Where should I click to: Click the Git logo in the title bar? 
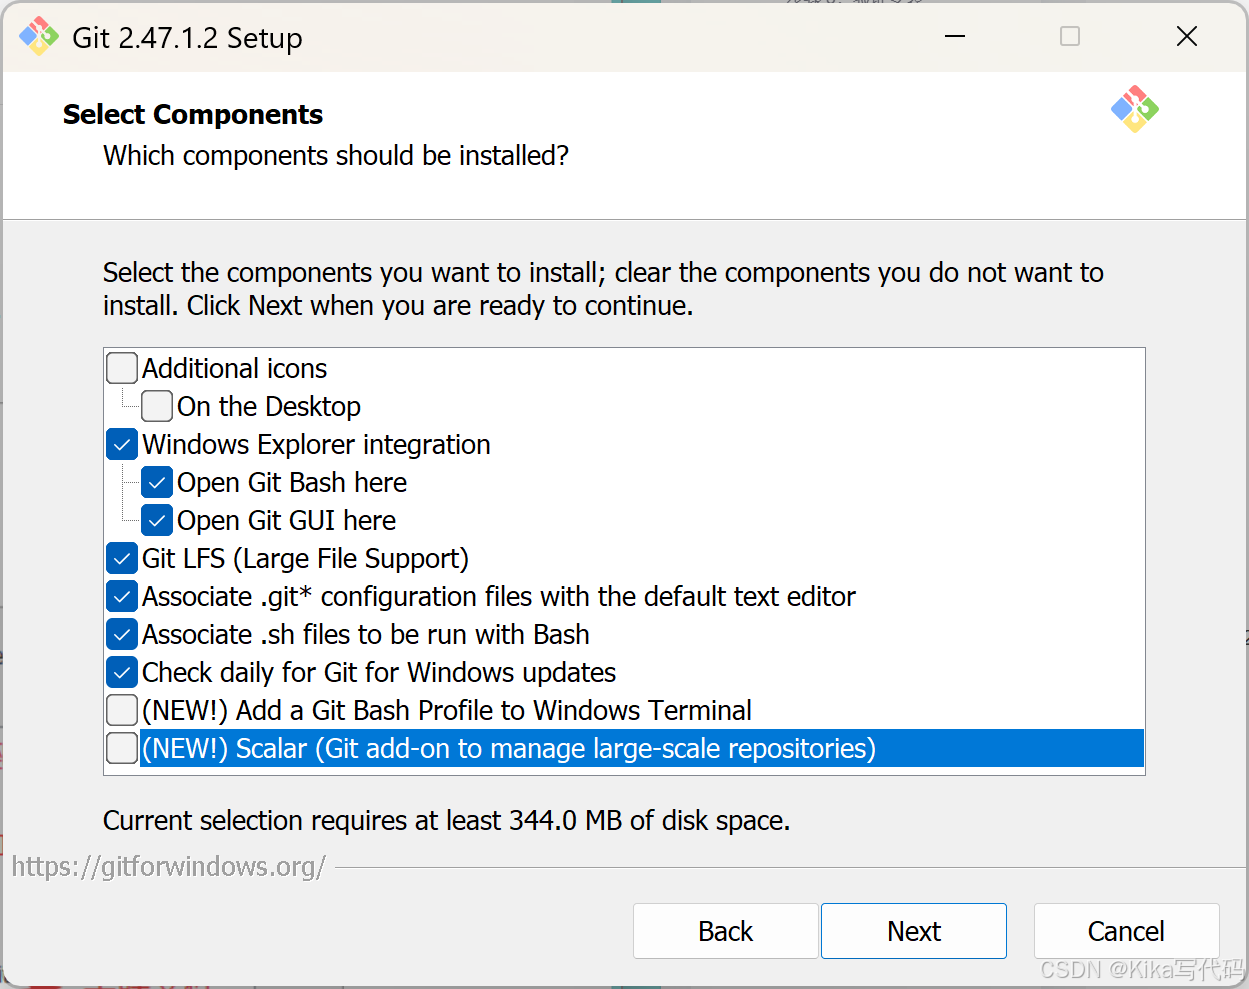click(39, 37)
